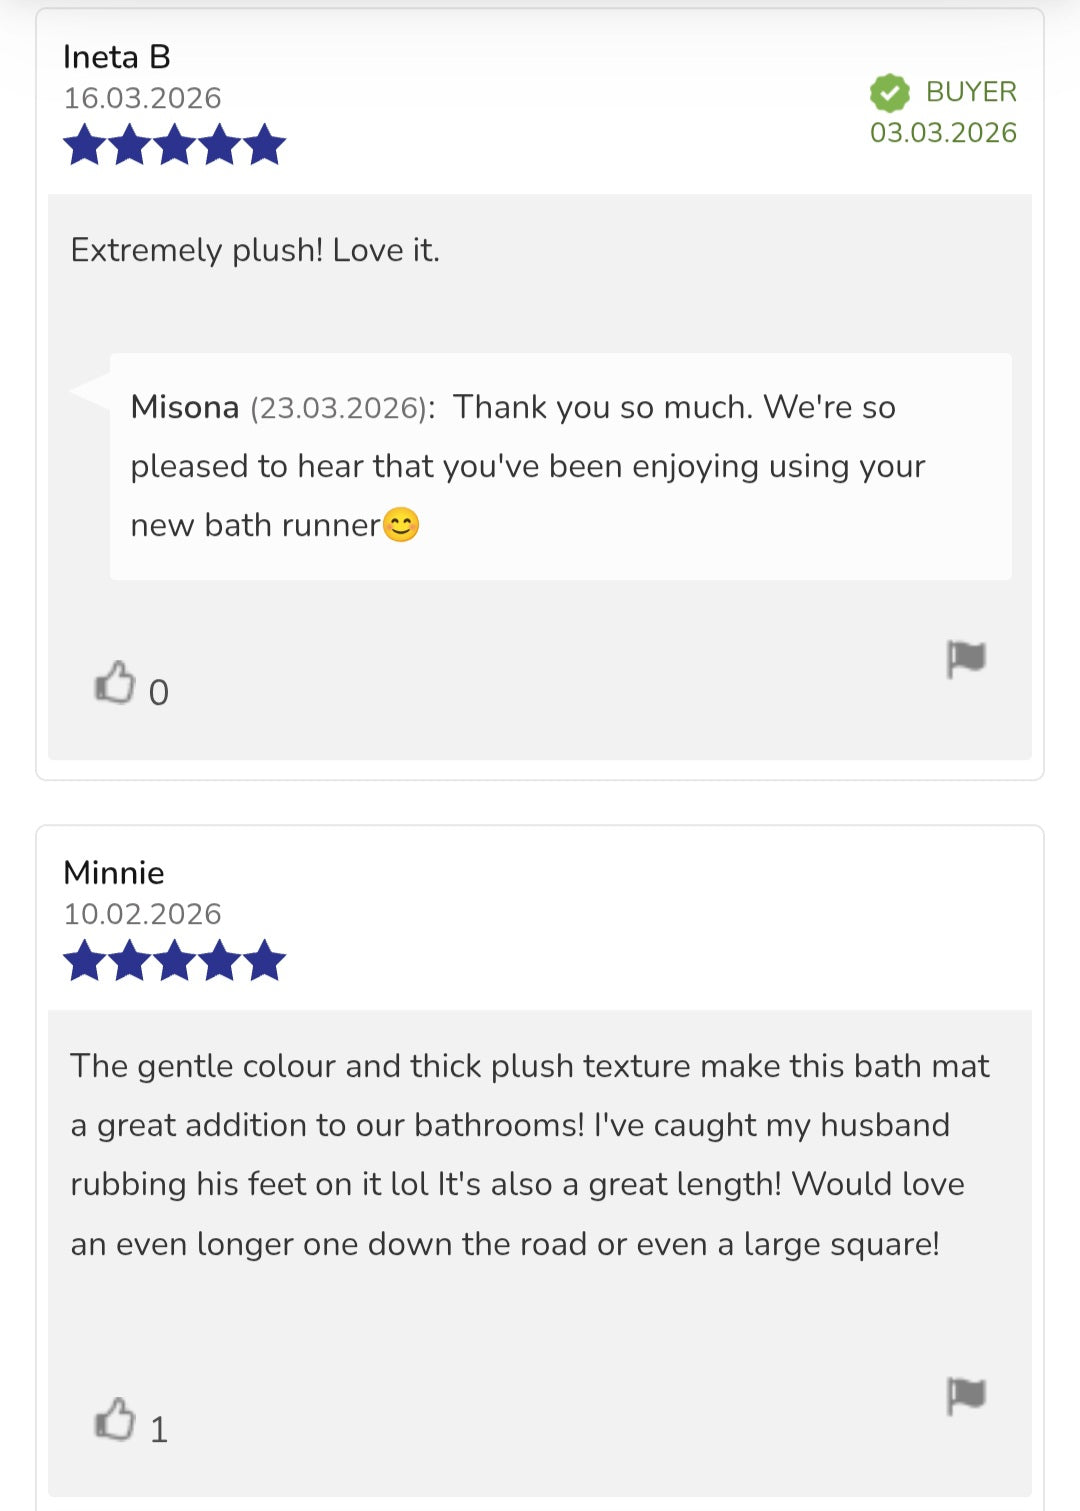Click the "Extremely plush! Love it." review text
The height and width of the screenshot is (1511, 1080).
click(255, 250)
